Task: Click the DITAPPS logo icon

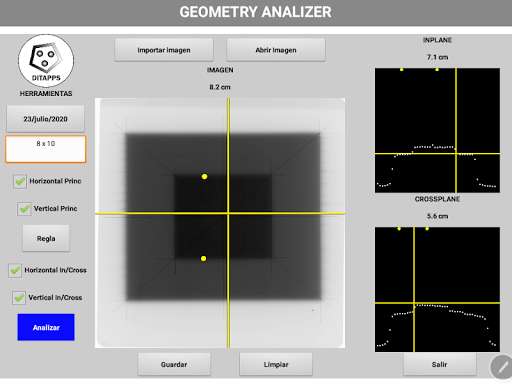Action: pos(46,61)
